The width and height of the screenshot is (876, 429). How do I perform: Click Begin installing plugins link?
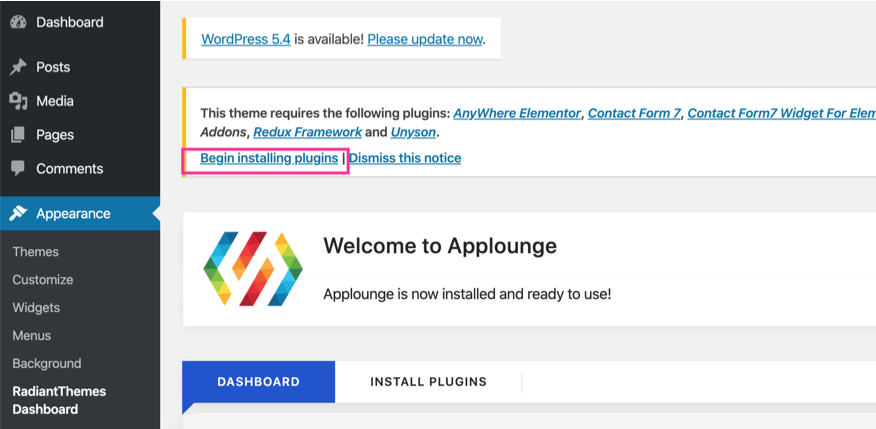pos(269,158)
